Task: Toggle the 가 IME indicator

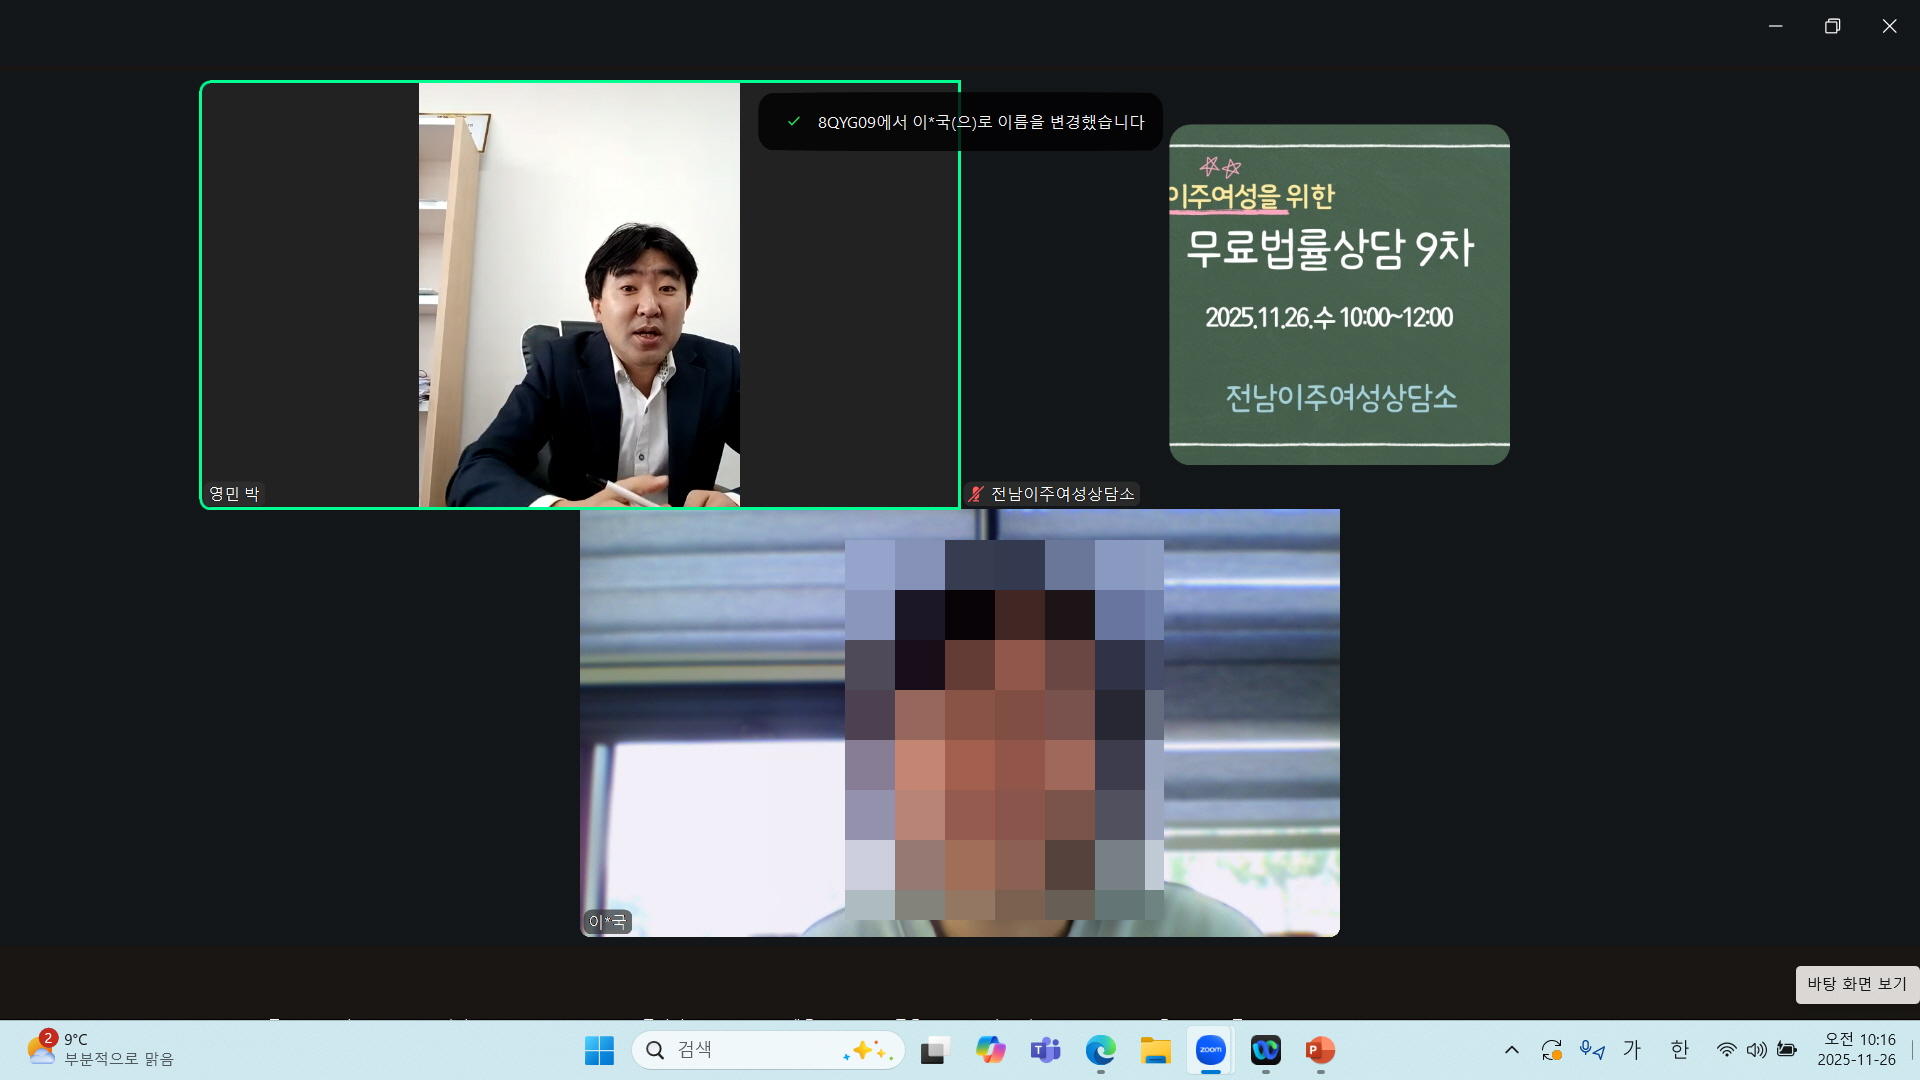Action: point(1632,1049)
